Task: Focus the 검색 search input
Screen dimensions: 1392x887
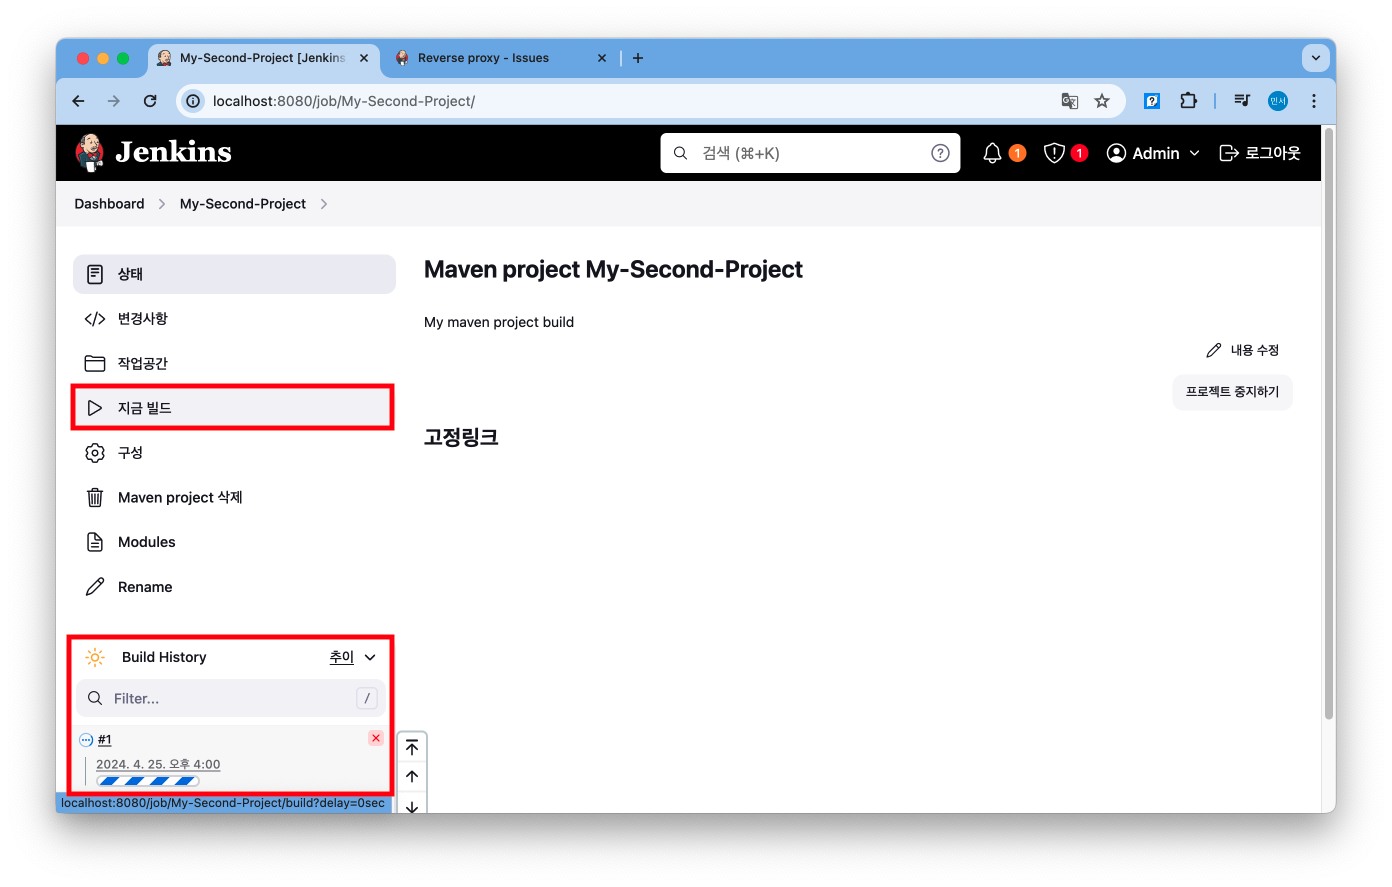Action: [810, 153]
